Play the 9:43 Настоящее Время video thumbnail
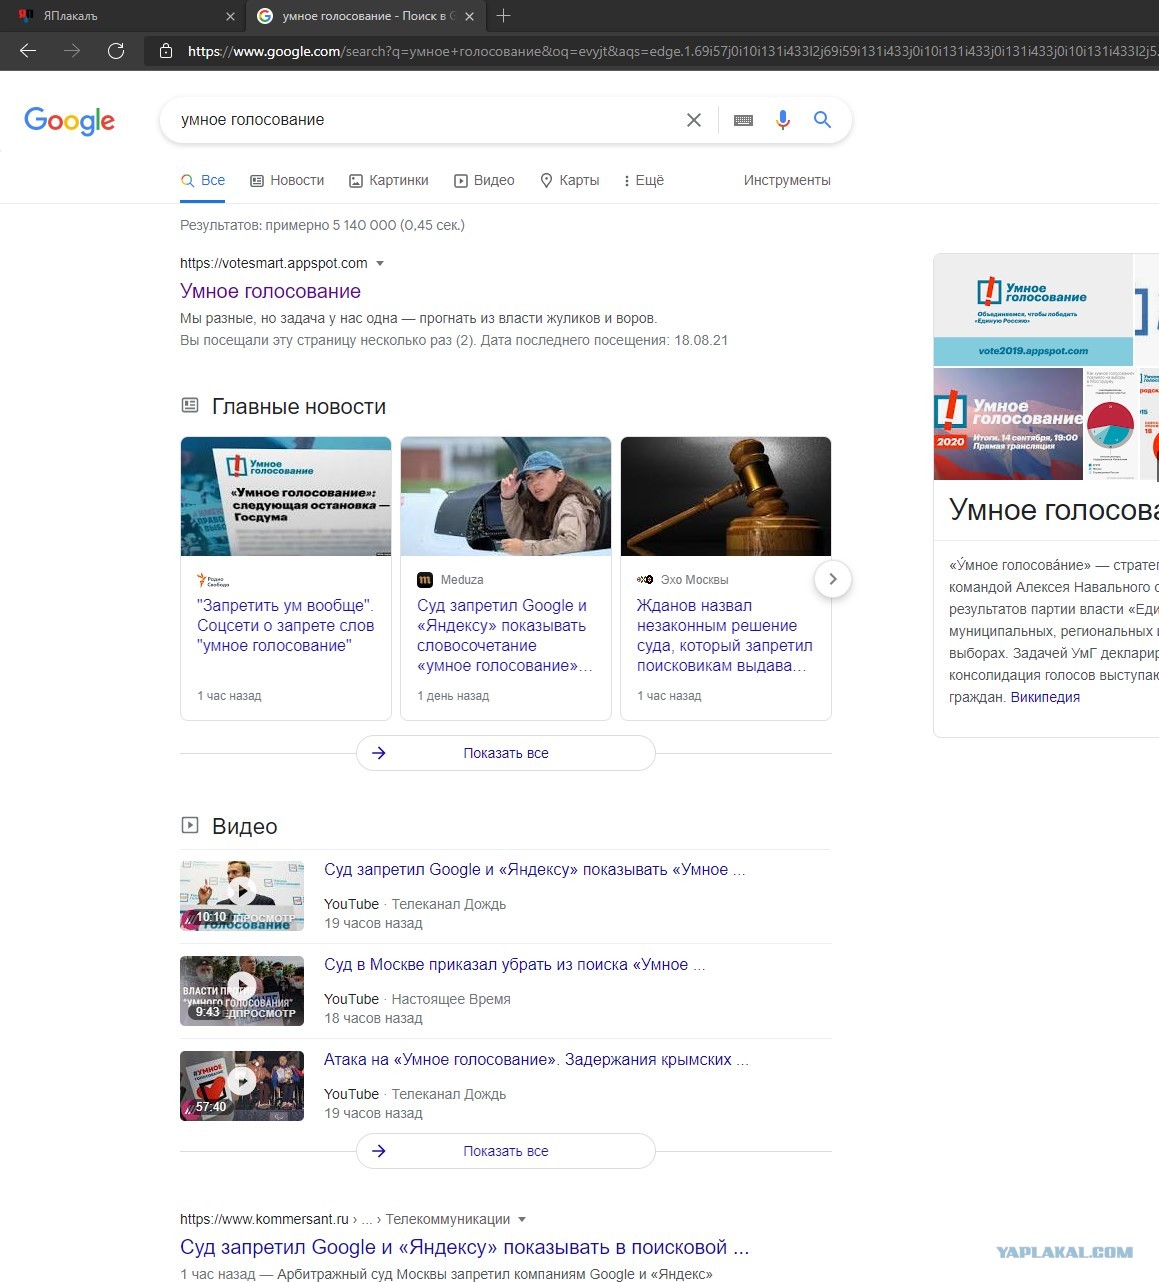 (x=242, y=991)
